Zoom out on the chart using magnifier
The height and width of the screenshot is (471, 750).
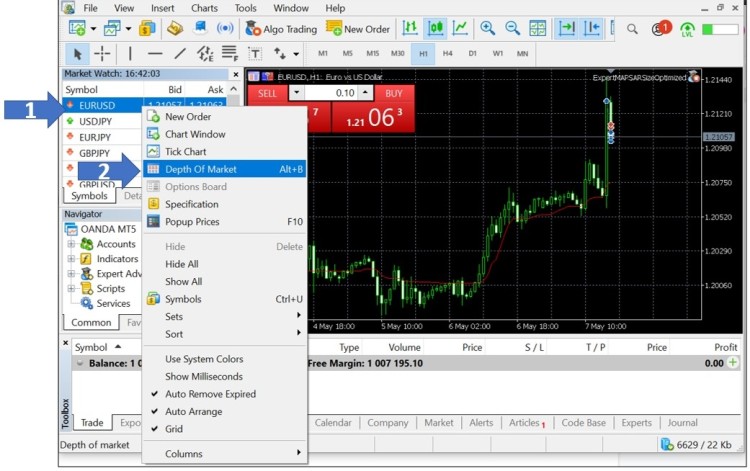pyautogui.click(x=512, y=29)
